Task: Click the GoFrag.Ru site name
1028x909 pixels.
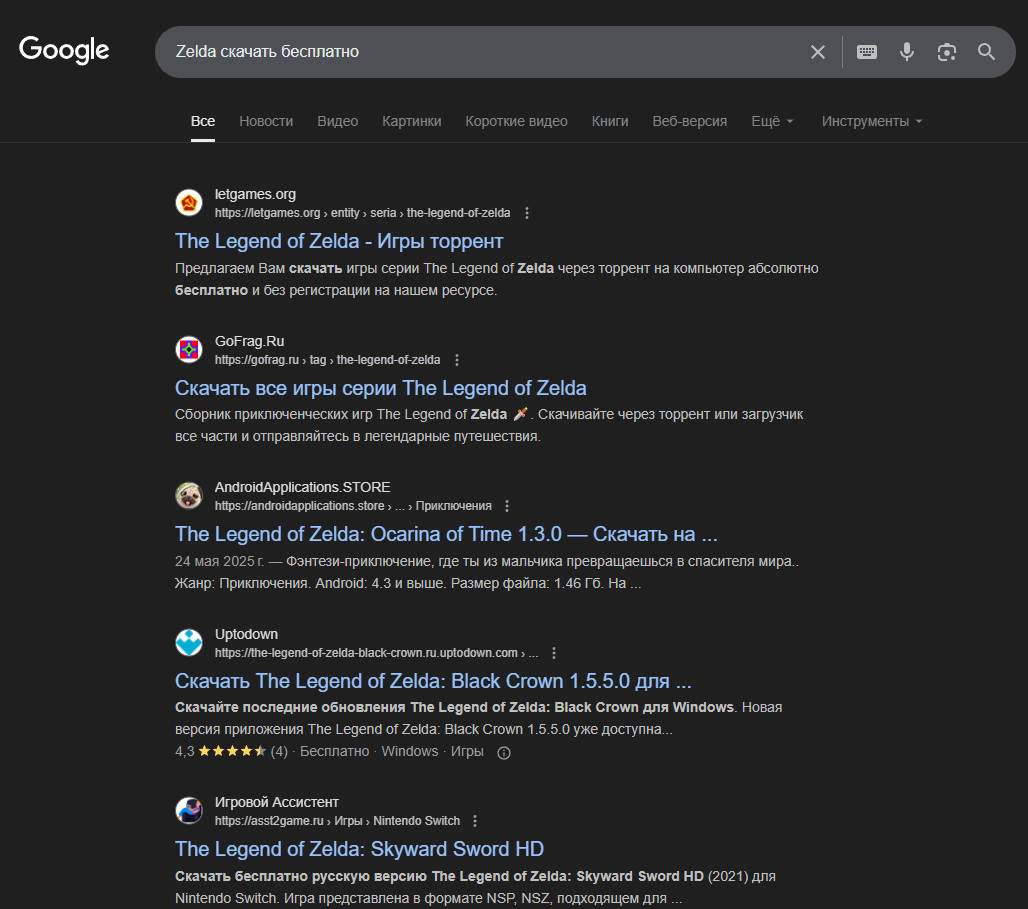Action: click(x=249, y=341)
